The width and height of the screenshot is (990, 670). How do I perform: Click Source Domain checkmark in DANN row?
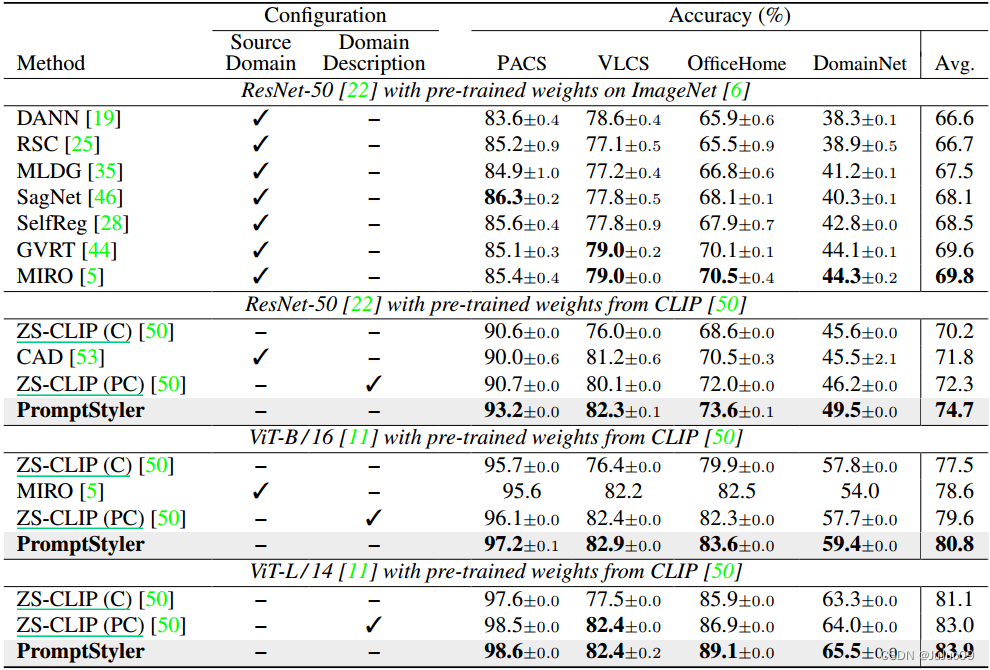pos(260,118)
